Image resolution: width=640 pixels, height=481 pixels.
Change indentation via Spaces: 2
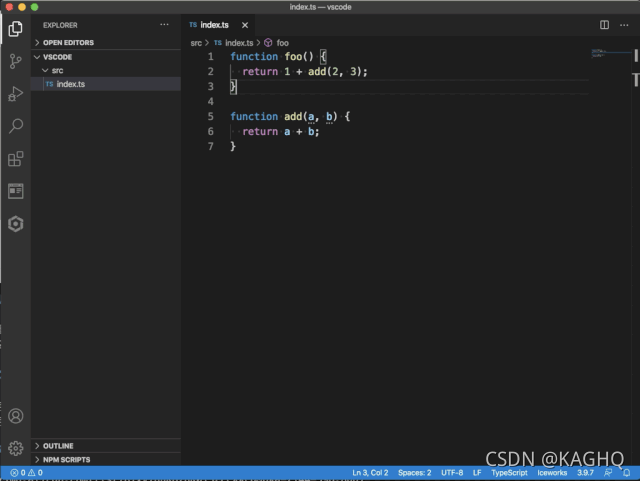(x=415, y=473)
